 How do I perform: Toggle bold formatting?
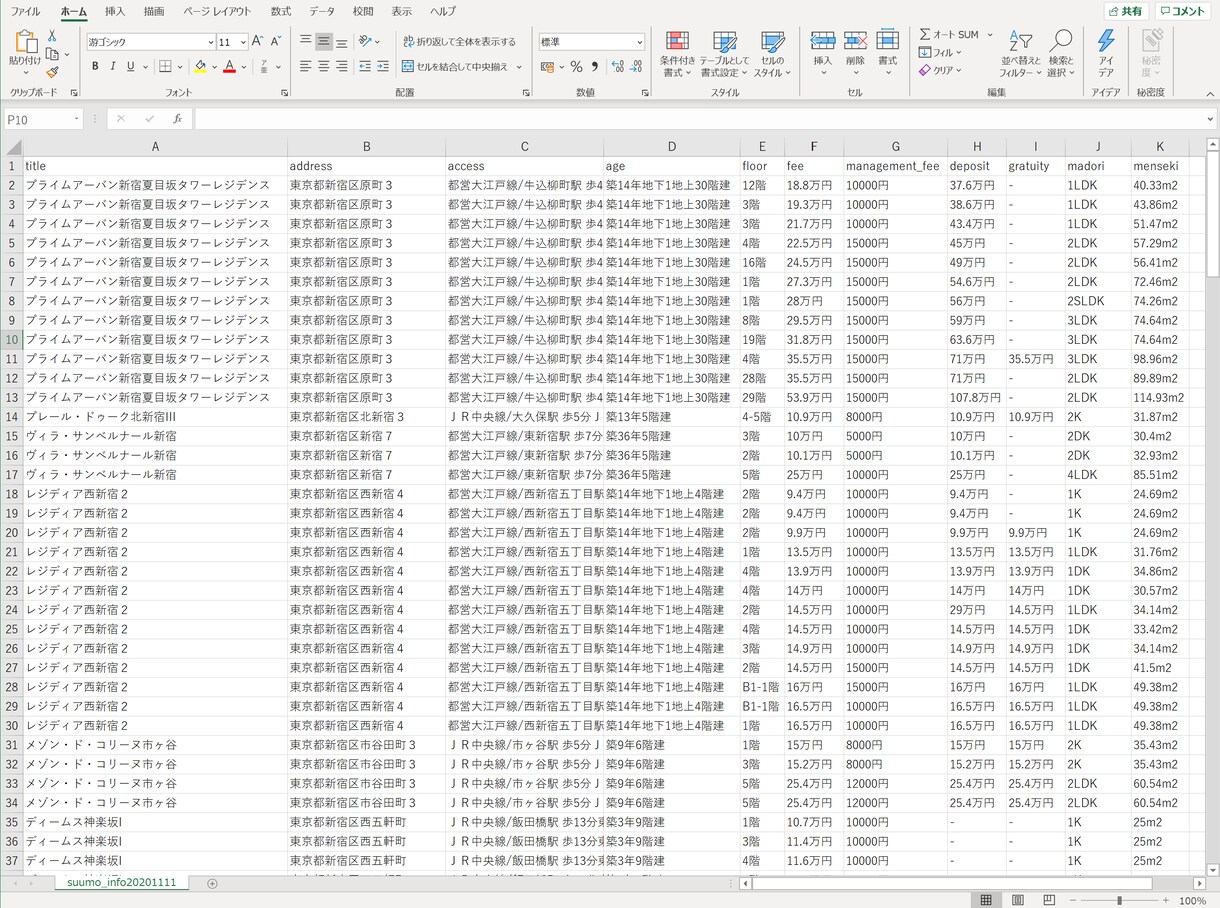[95, 67]
